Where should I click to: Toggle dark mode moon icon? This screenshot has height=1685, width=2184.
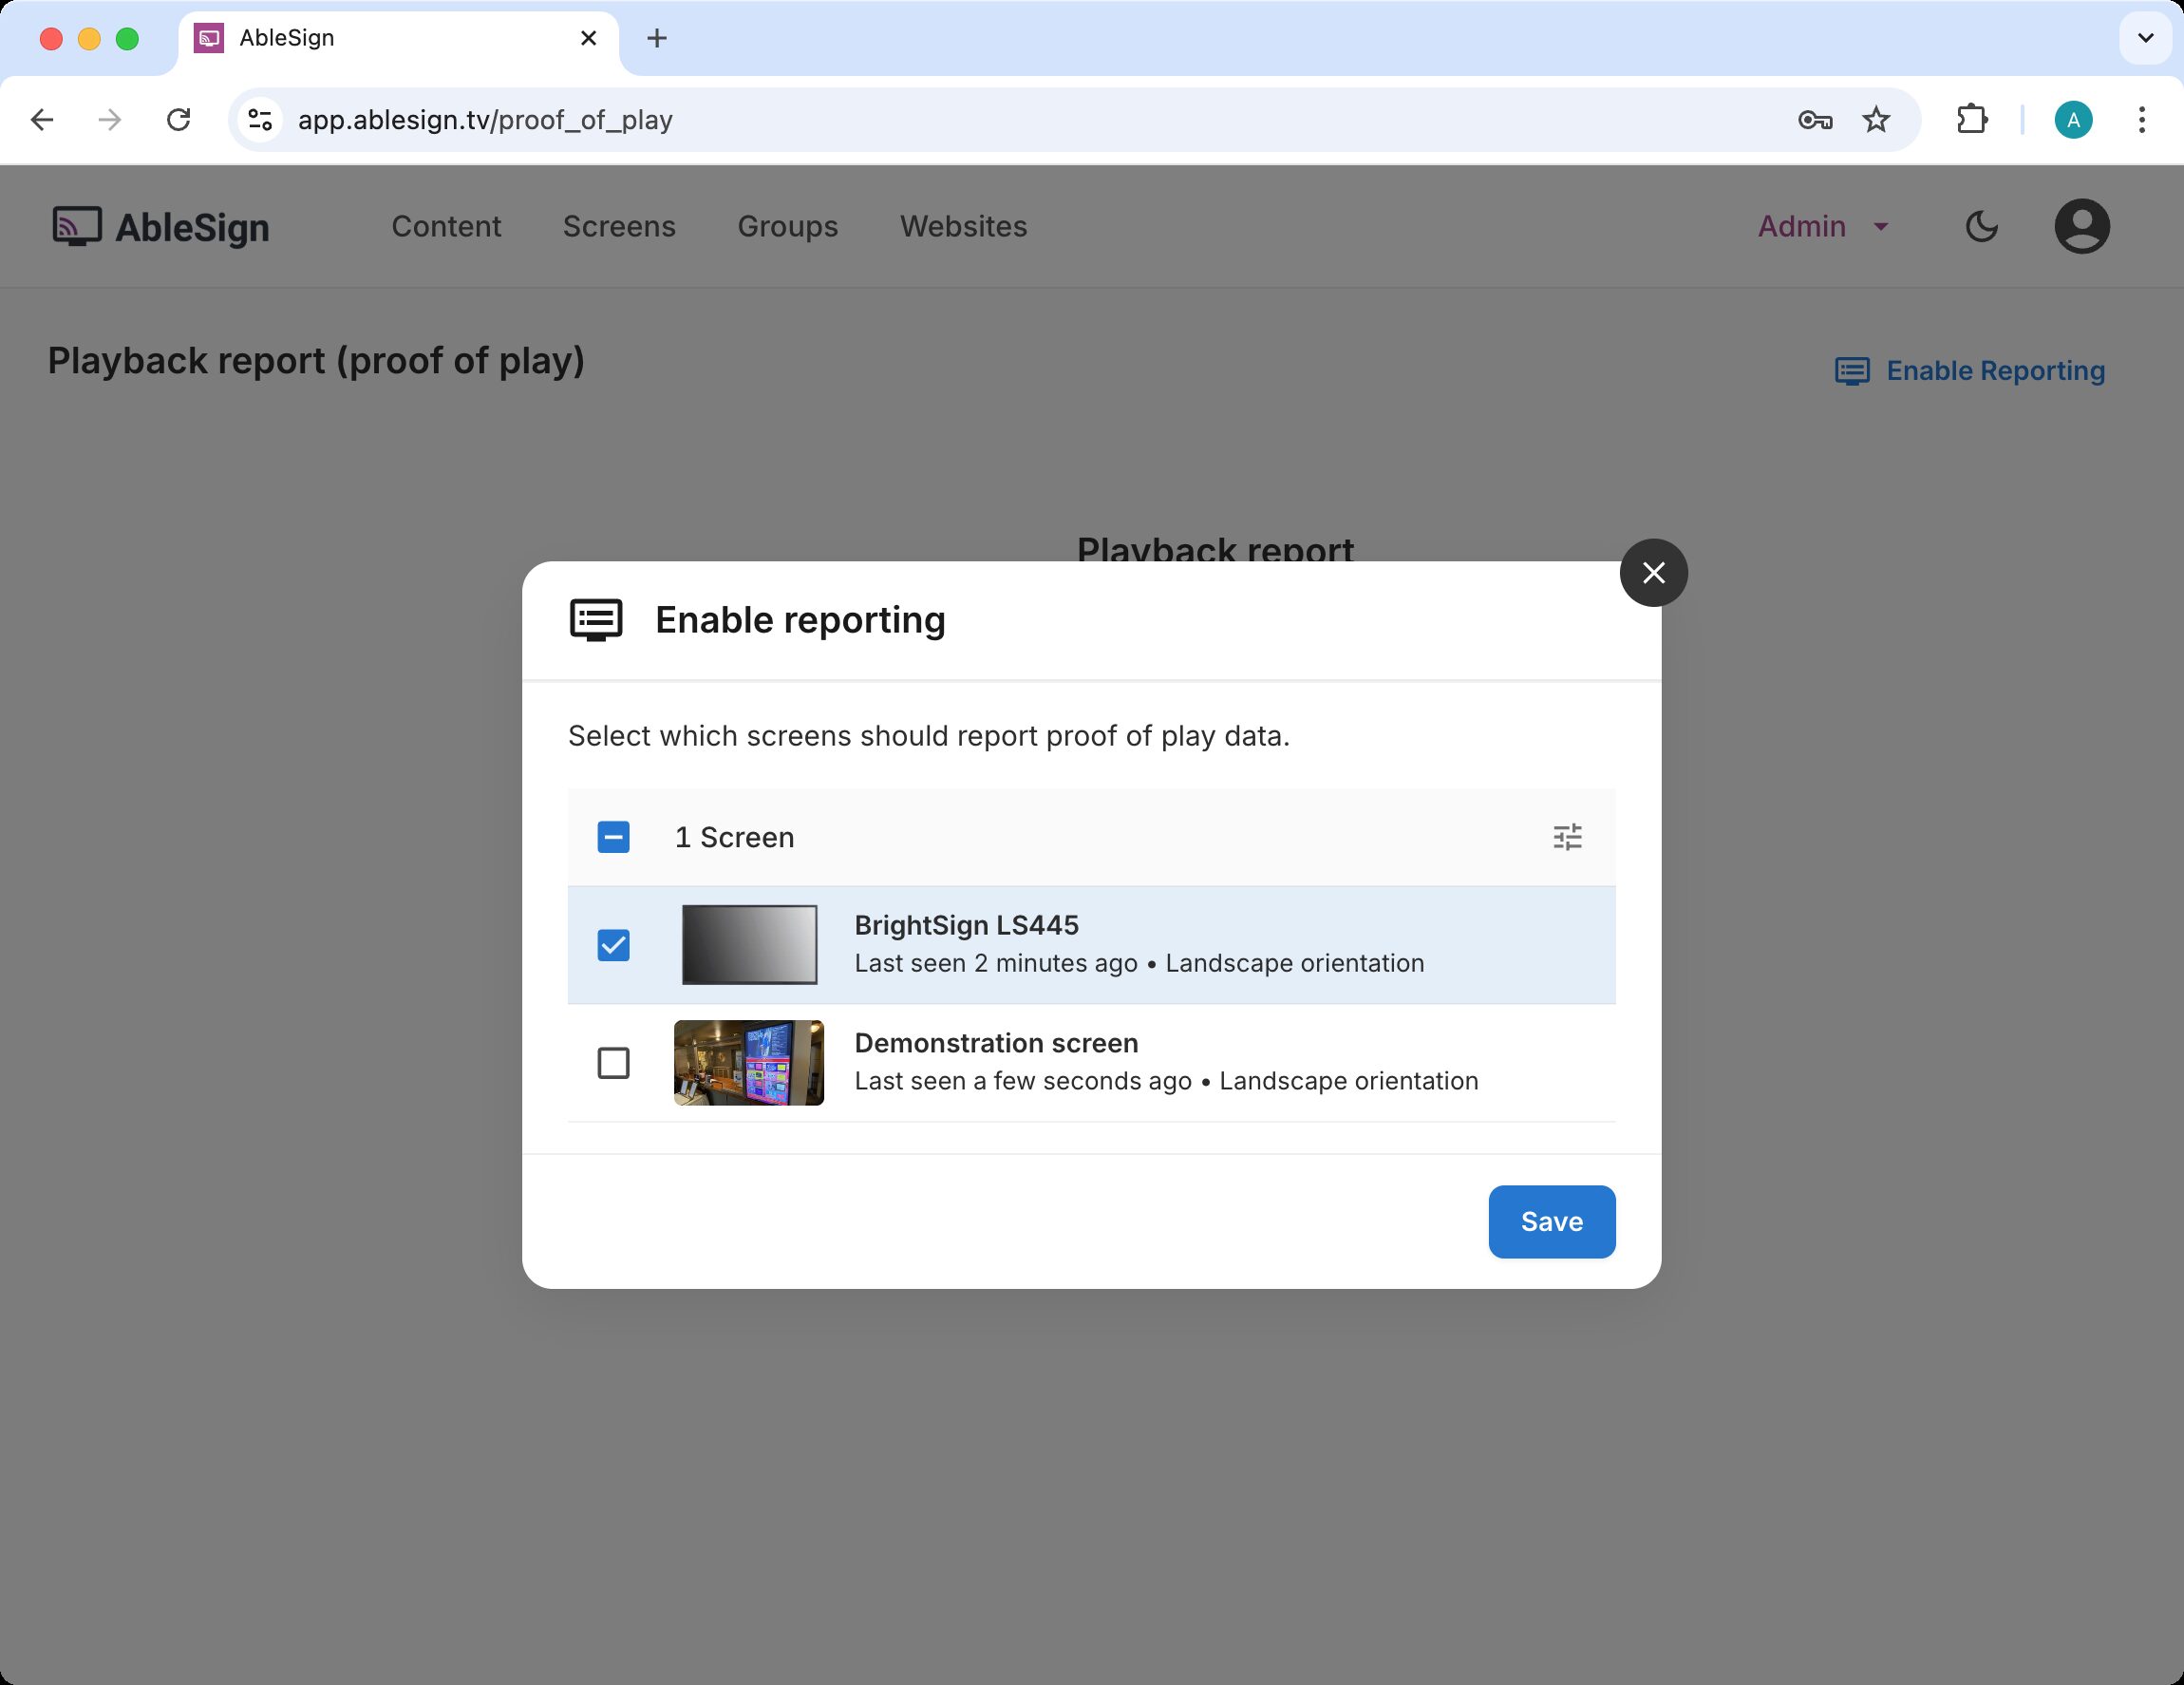(x=1981, y=227)
